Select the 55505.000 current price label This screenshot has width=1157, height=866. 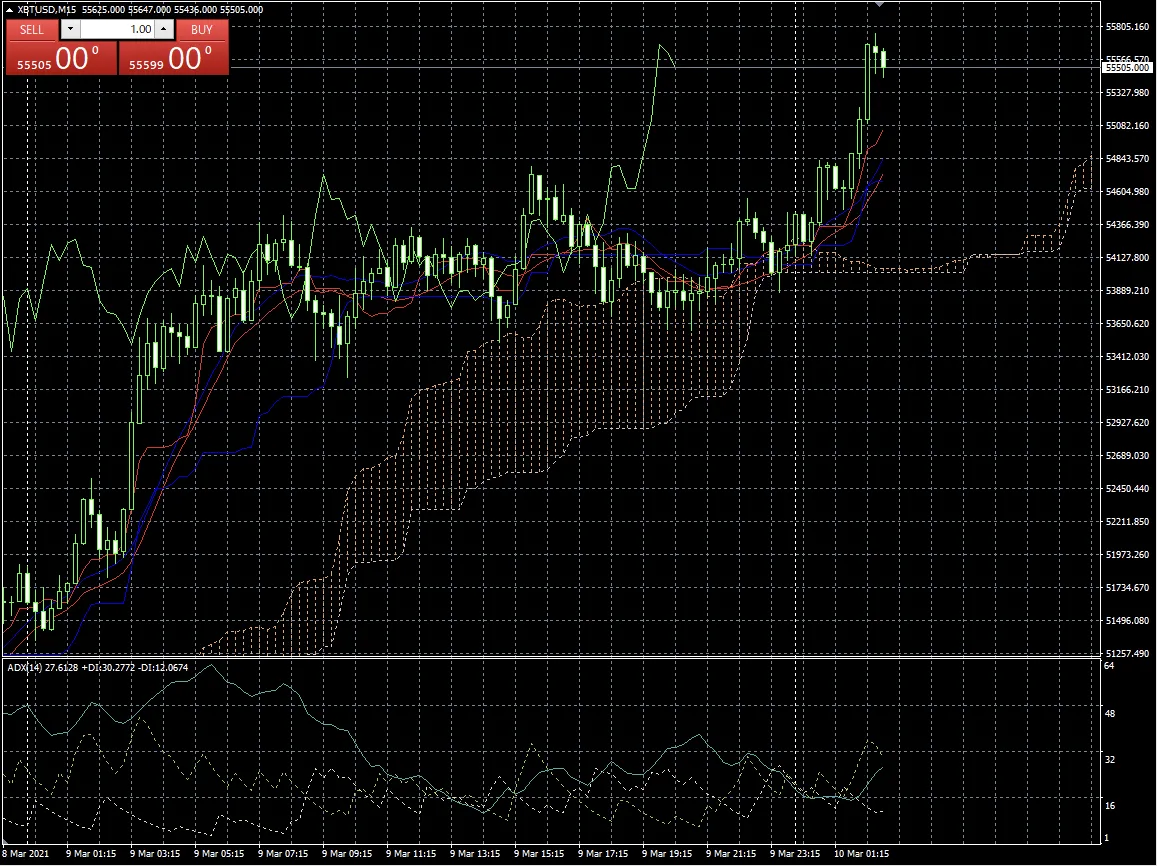click(1127, 68)
